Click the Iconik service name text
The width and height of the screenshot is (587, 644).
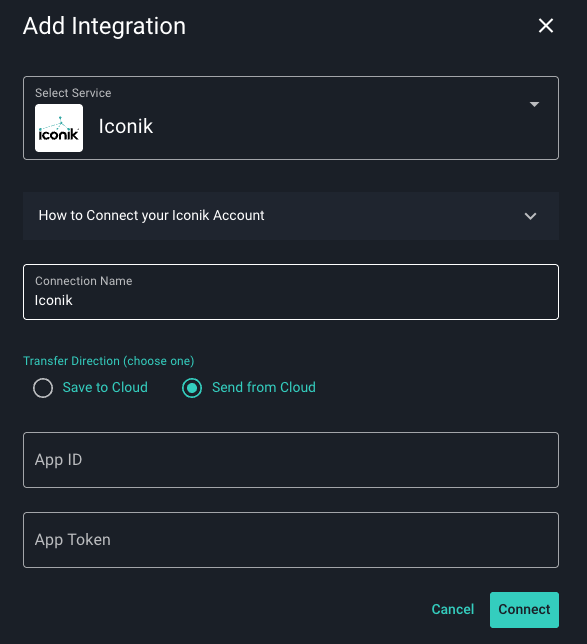pos(126,126)
